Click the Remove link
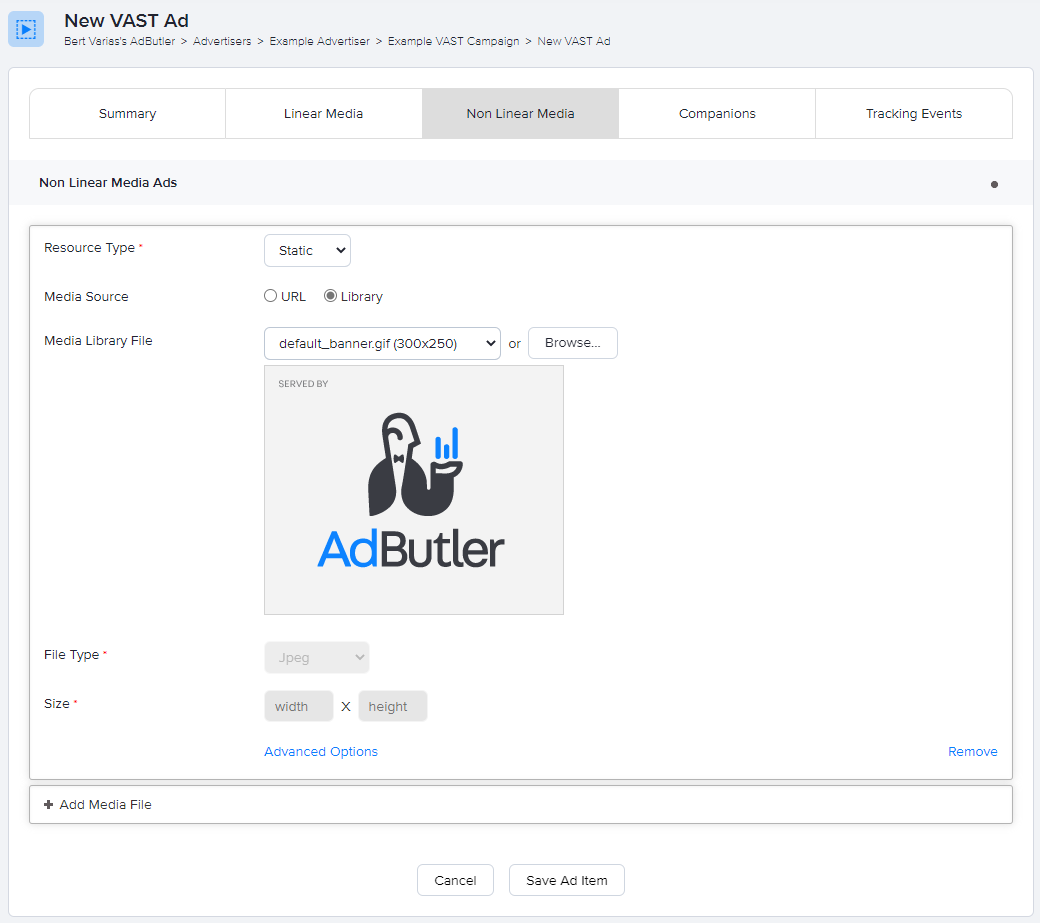Screen dimensions: 1040x923 [972, 751]
